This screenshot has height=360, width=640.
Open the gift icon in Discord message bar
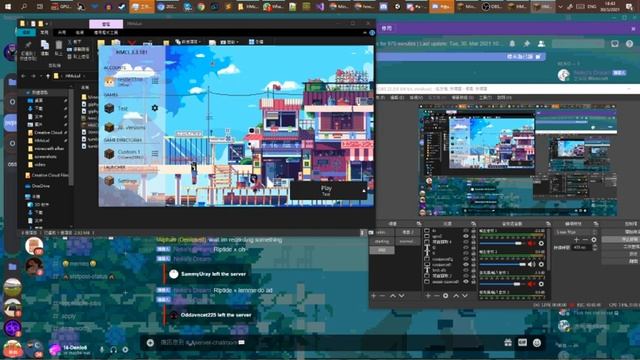click(508, 343)
